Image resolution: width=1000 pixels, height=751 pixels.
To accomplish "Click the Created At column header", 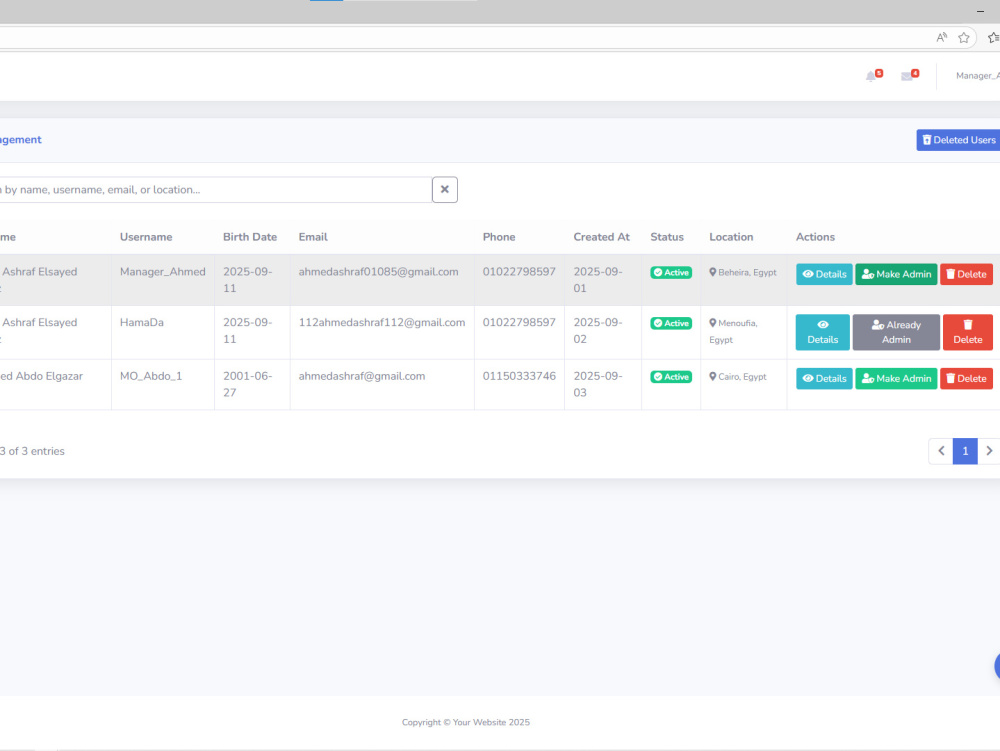I will 601,237.
